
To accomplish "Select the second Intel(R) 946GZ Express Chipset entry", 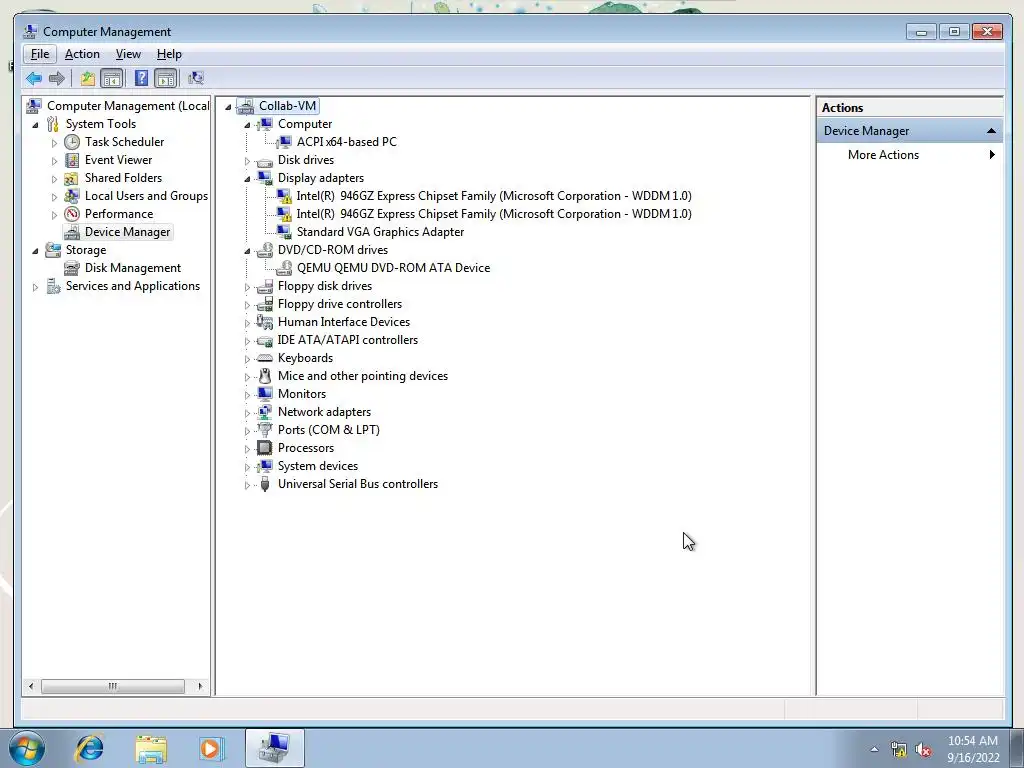I will (x=494, y=214).
